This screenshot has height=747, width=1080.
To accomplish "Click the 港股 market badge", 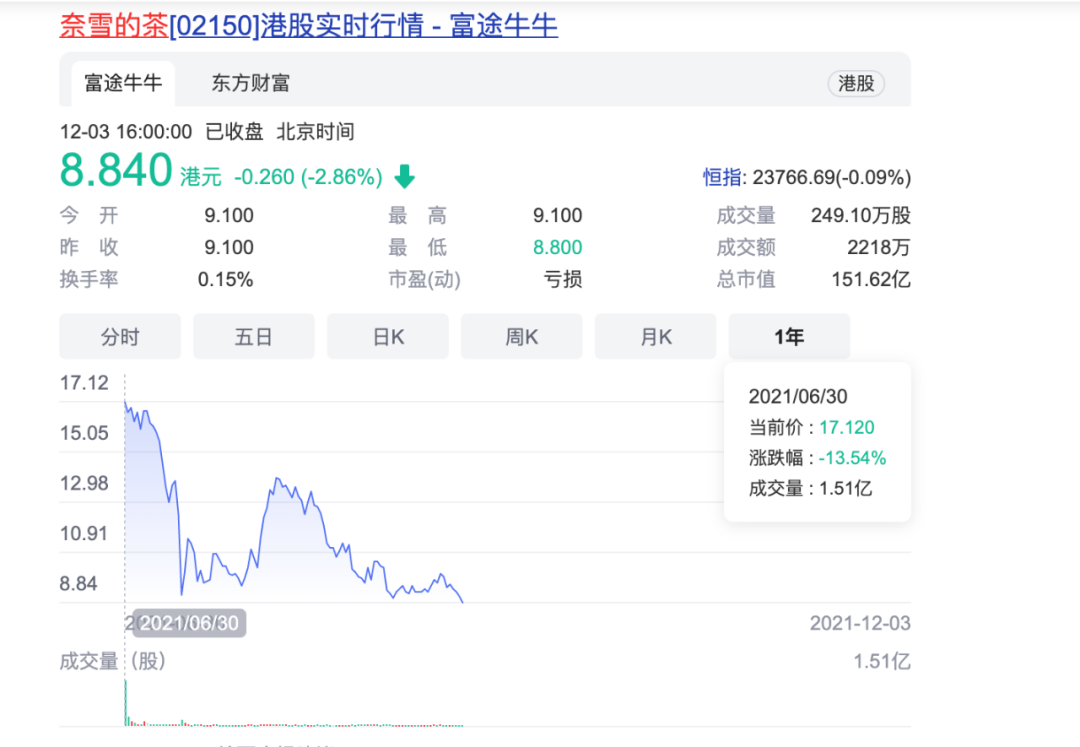I will click(855, 84).
